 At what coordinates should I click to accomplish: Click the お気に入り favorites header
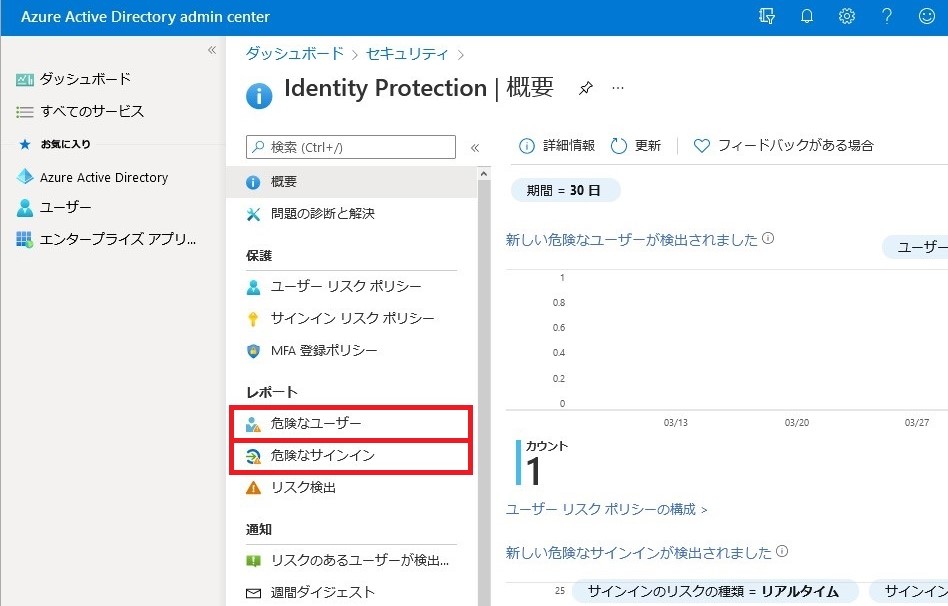(x=65, y=144)
